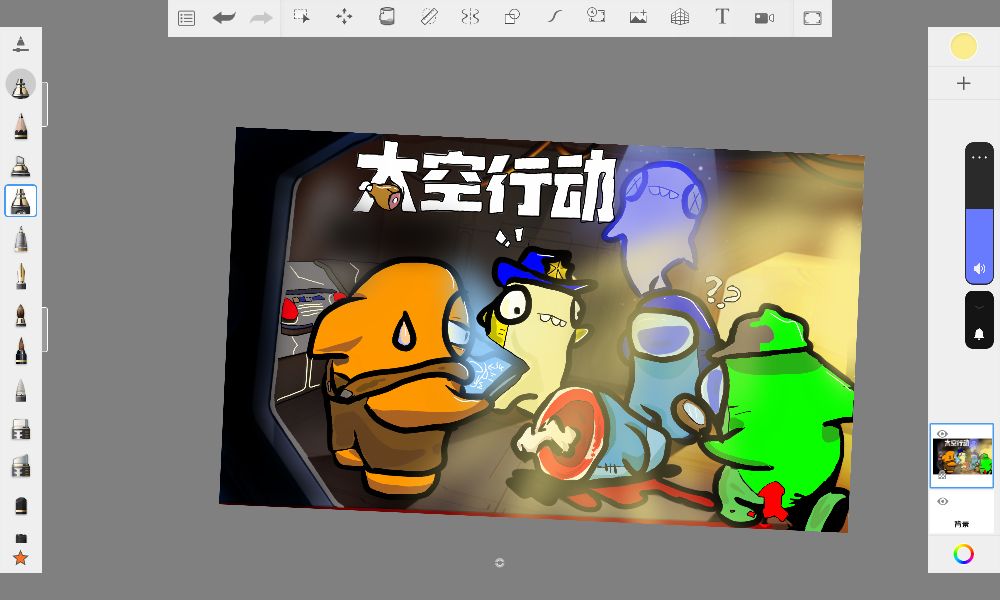Open the color wheel editor
This screenshot has width=1000, height=600.
pos(963,554)
